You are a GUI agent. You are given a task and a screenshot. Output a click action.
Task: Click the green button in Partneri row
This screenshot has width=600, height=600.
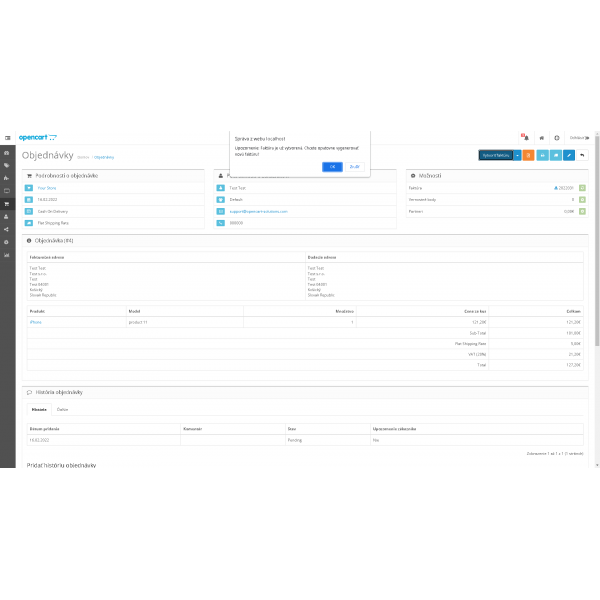pyautogui.click(x=582, y=211)
